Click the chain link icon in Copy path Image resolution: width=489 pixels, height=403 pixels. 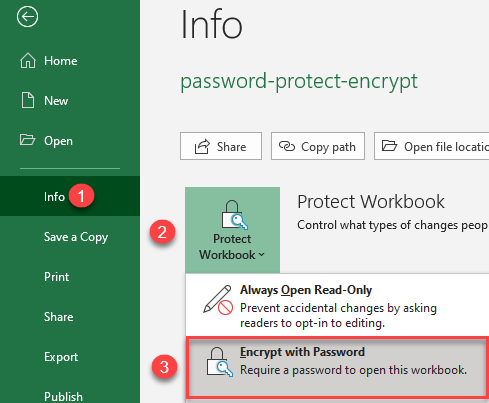(287, 146)
